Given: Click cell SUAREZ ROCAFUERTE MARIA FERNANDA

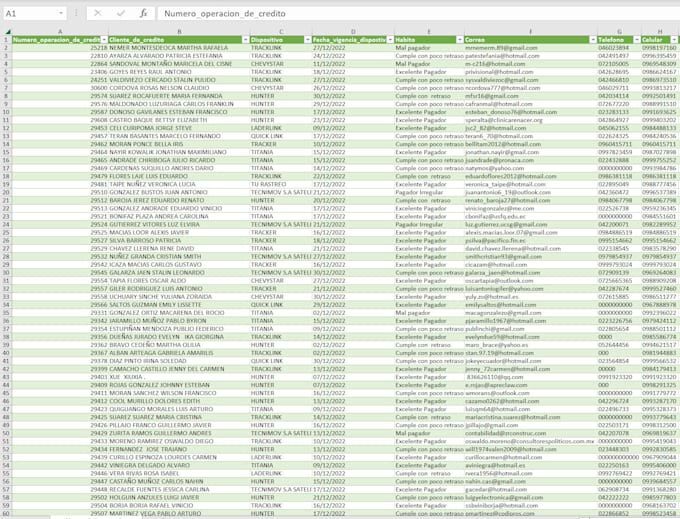Looking at the screenshot, I should pyautogui.click(x=179, y=96).
